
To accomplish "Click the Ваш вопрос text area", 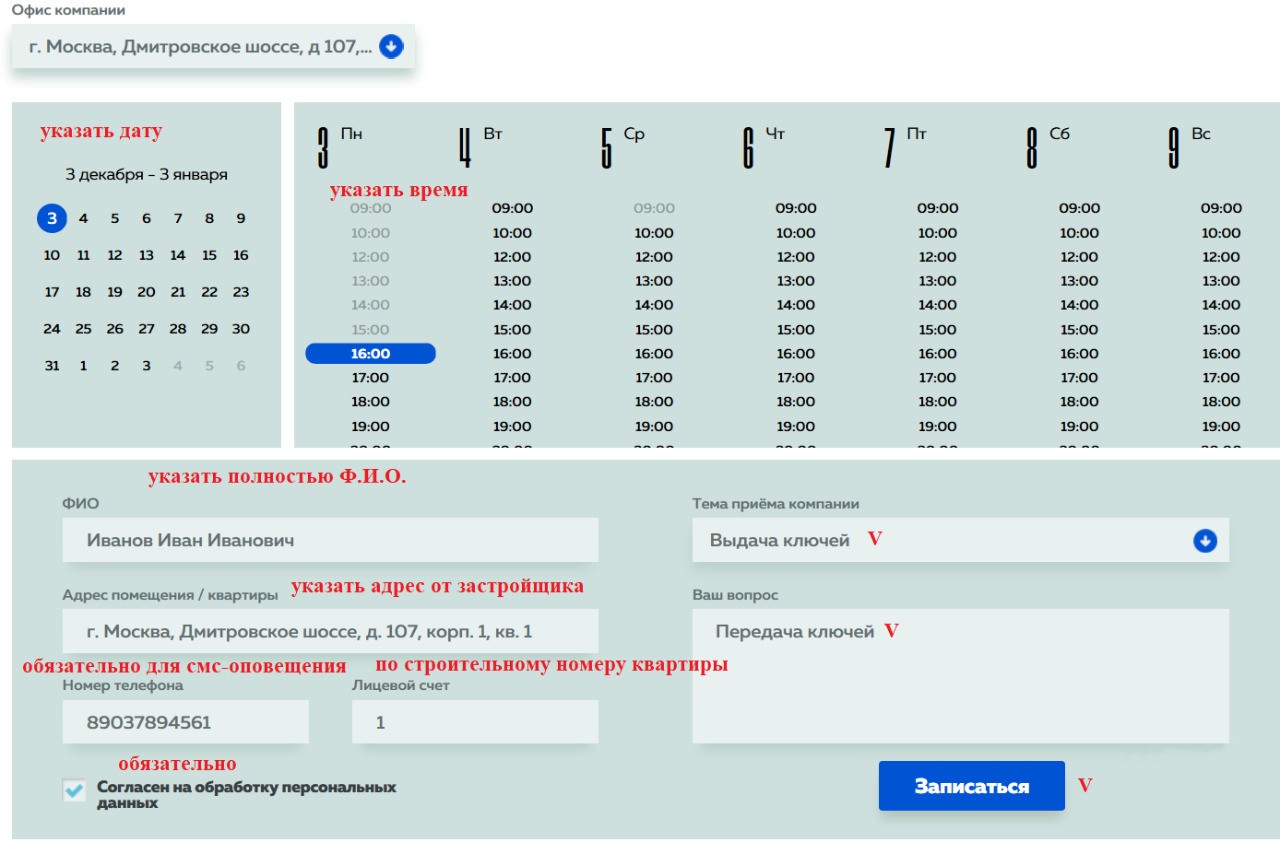I will 960,690.
